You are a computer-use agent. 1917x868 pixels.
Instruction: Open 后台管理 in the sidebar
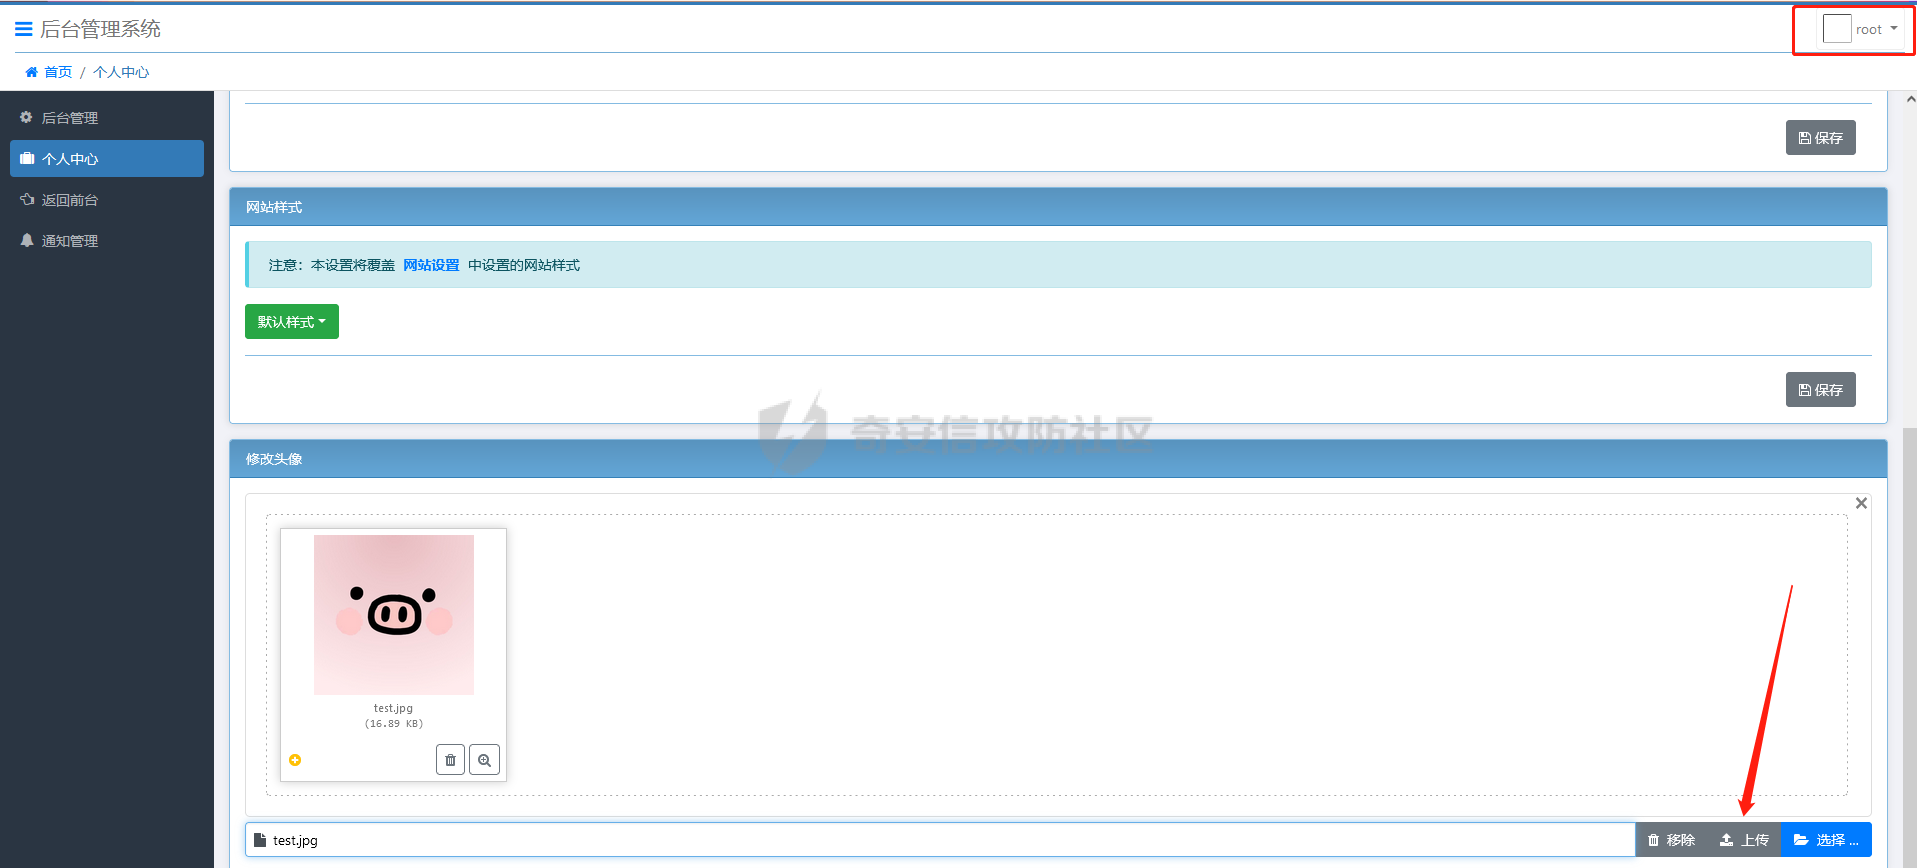tap(69, 118)
